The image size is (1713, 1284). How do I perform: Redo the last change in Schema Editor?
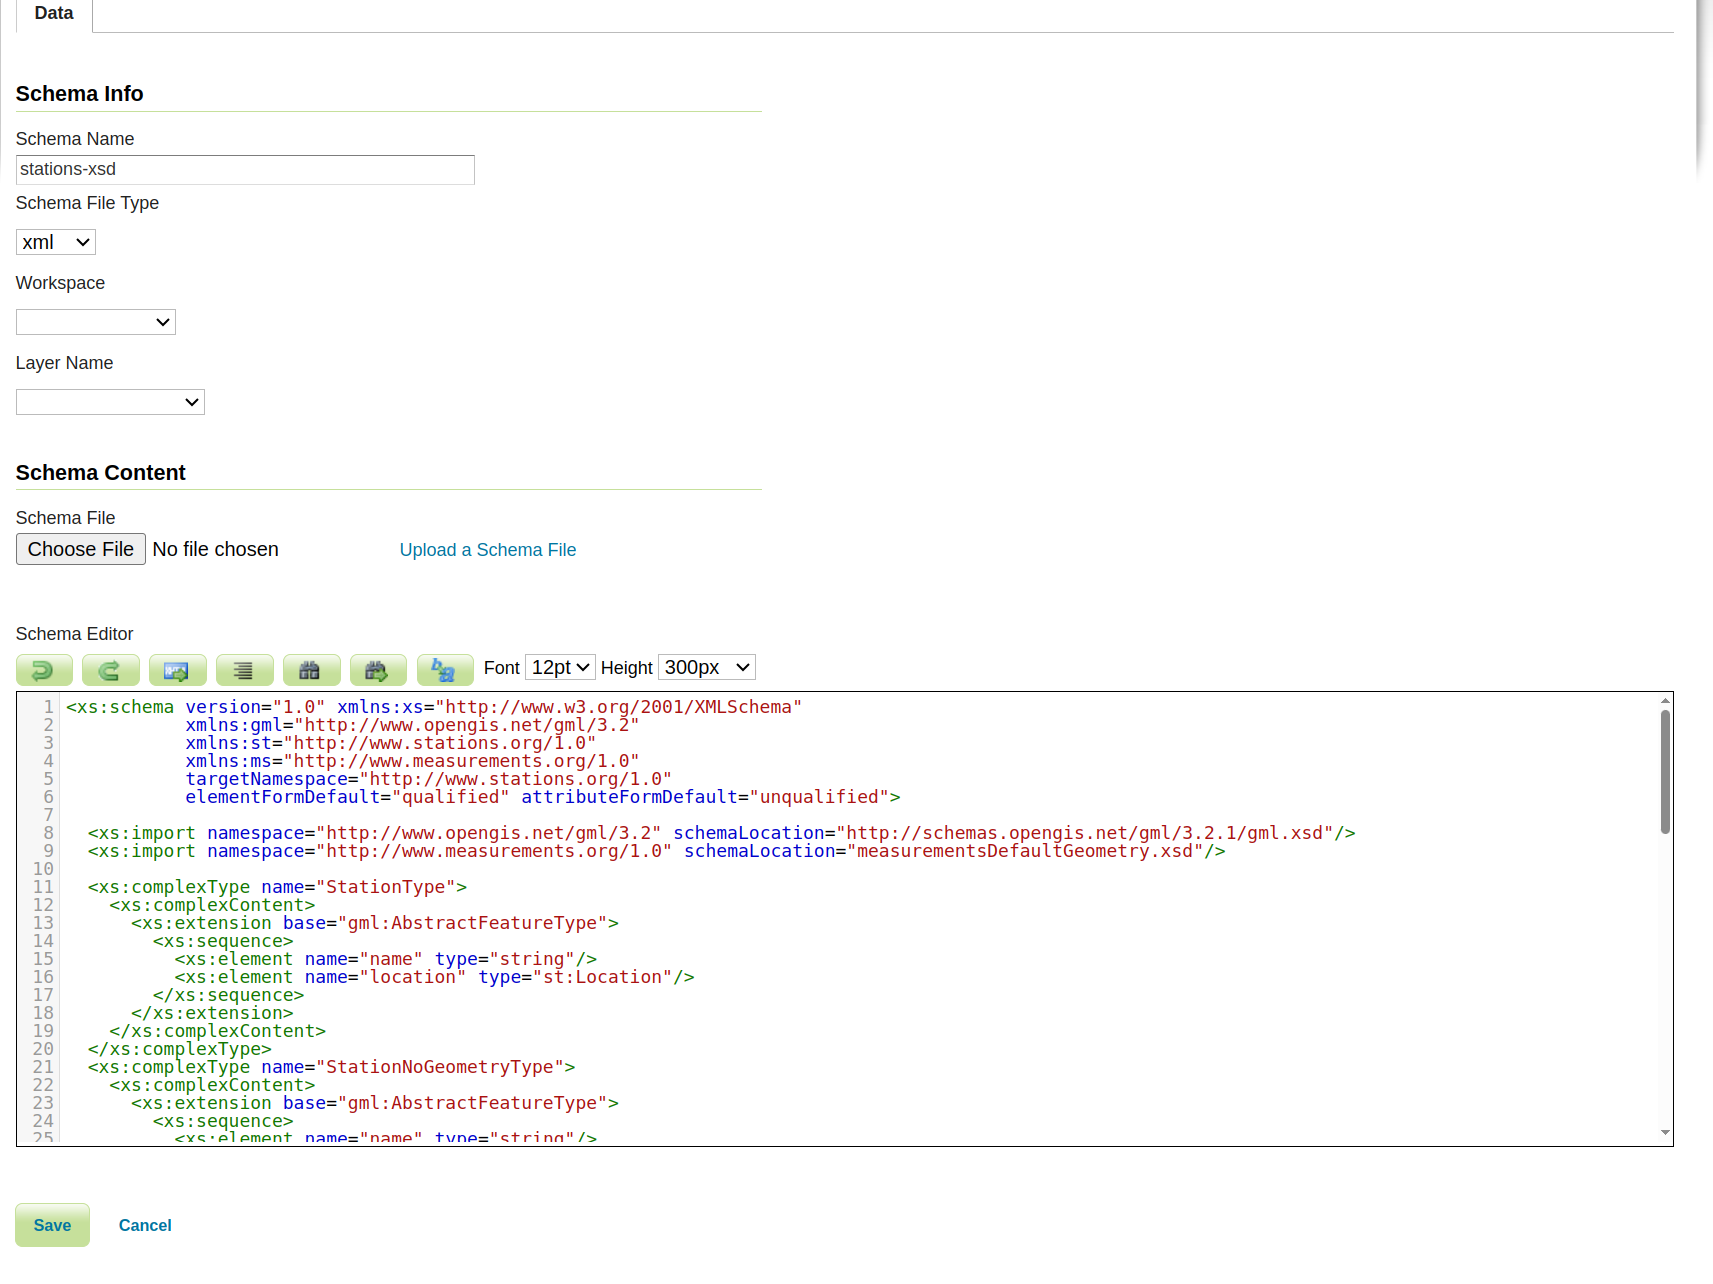click(x=110, y=670)
